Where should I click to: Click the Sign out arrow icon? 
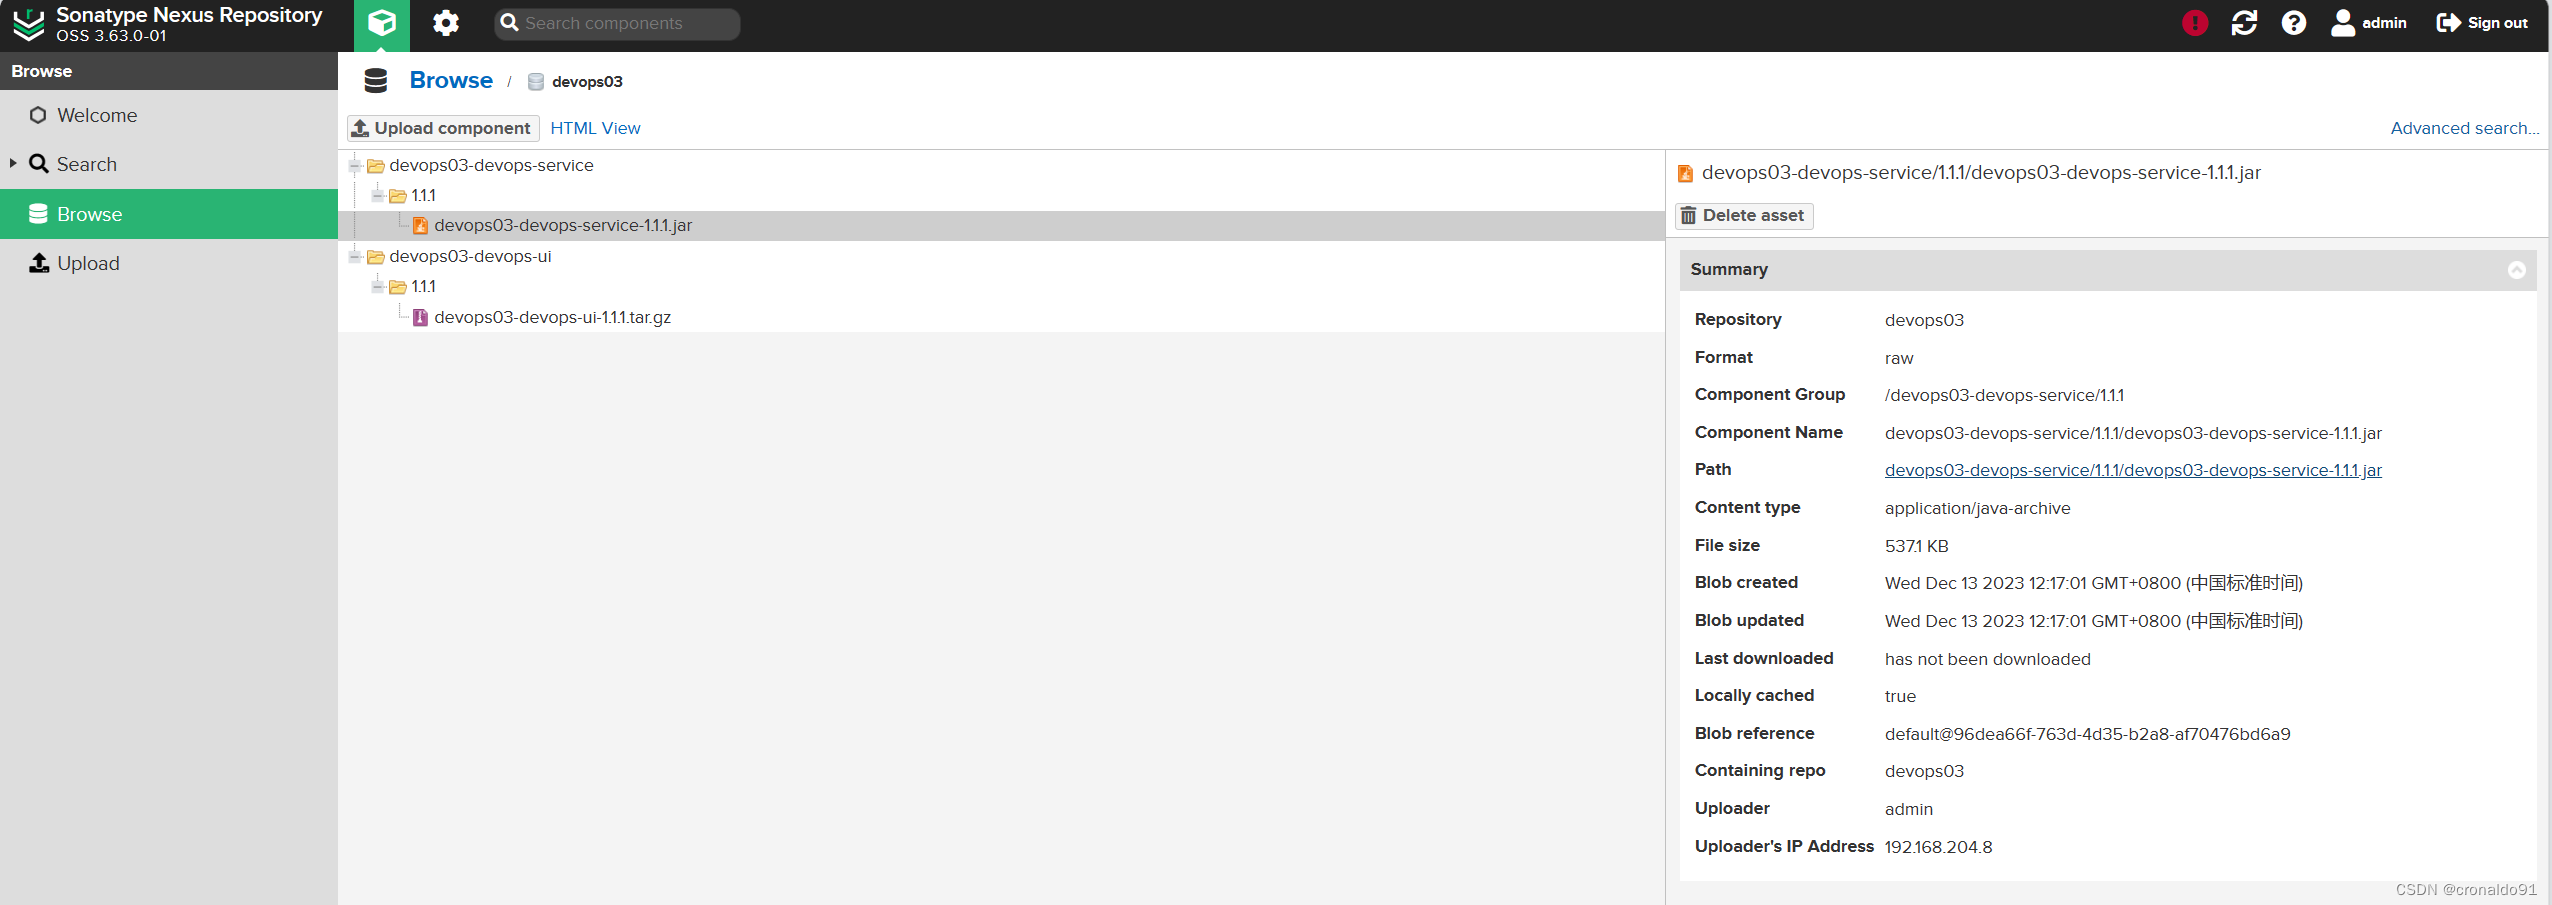[2448, 23]
